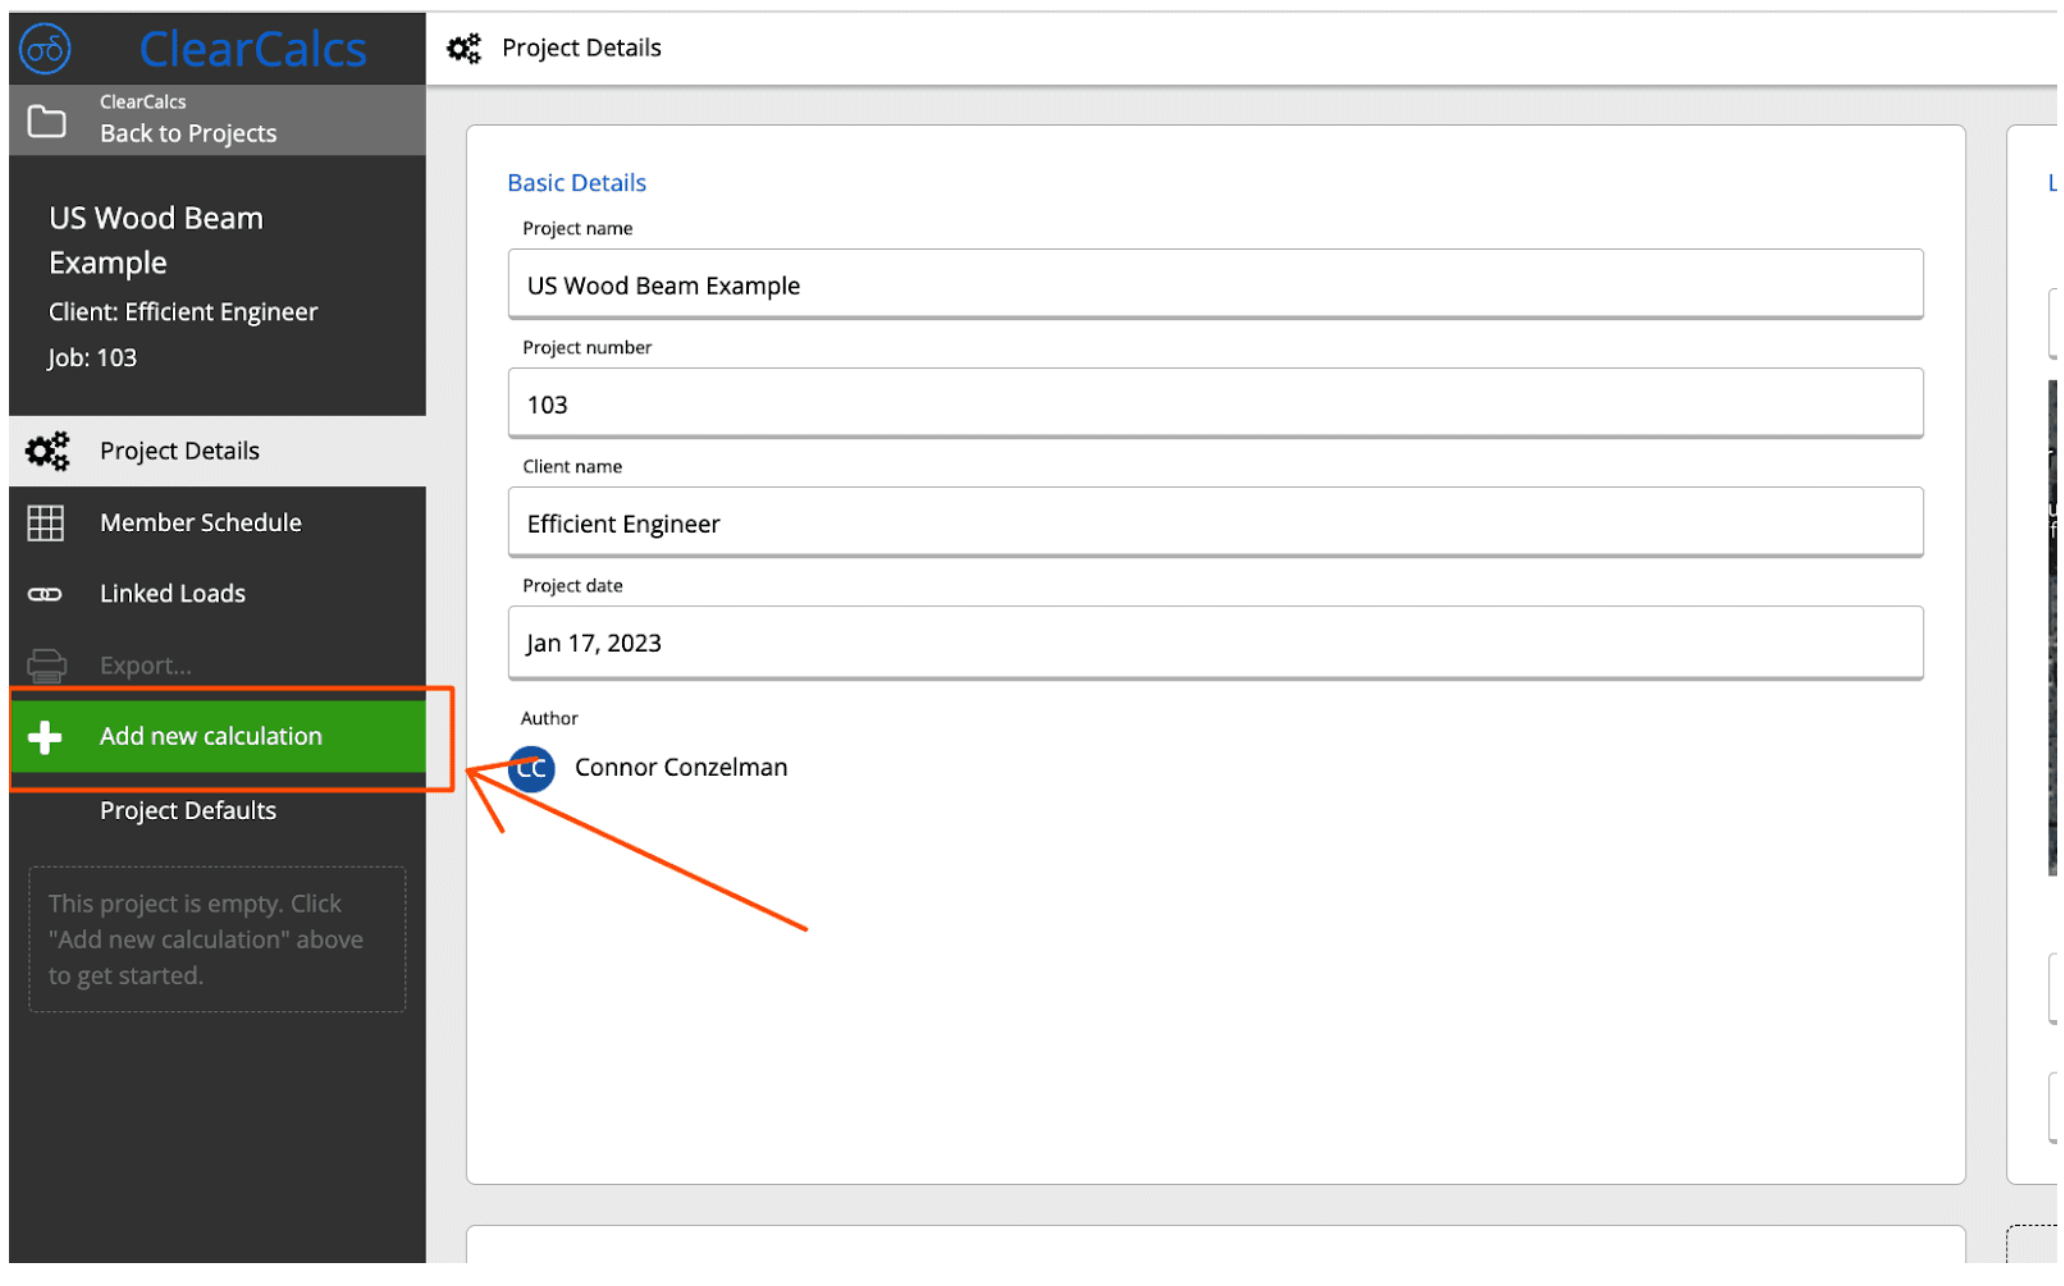Click the sidebar text Client: Efficient Engineer

(x=183, y=312)
